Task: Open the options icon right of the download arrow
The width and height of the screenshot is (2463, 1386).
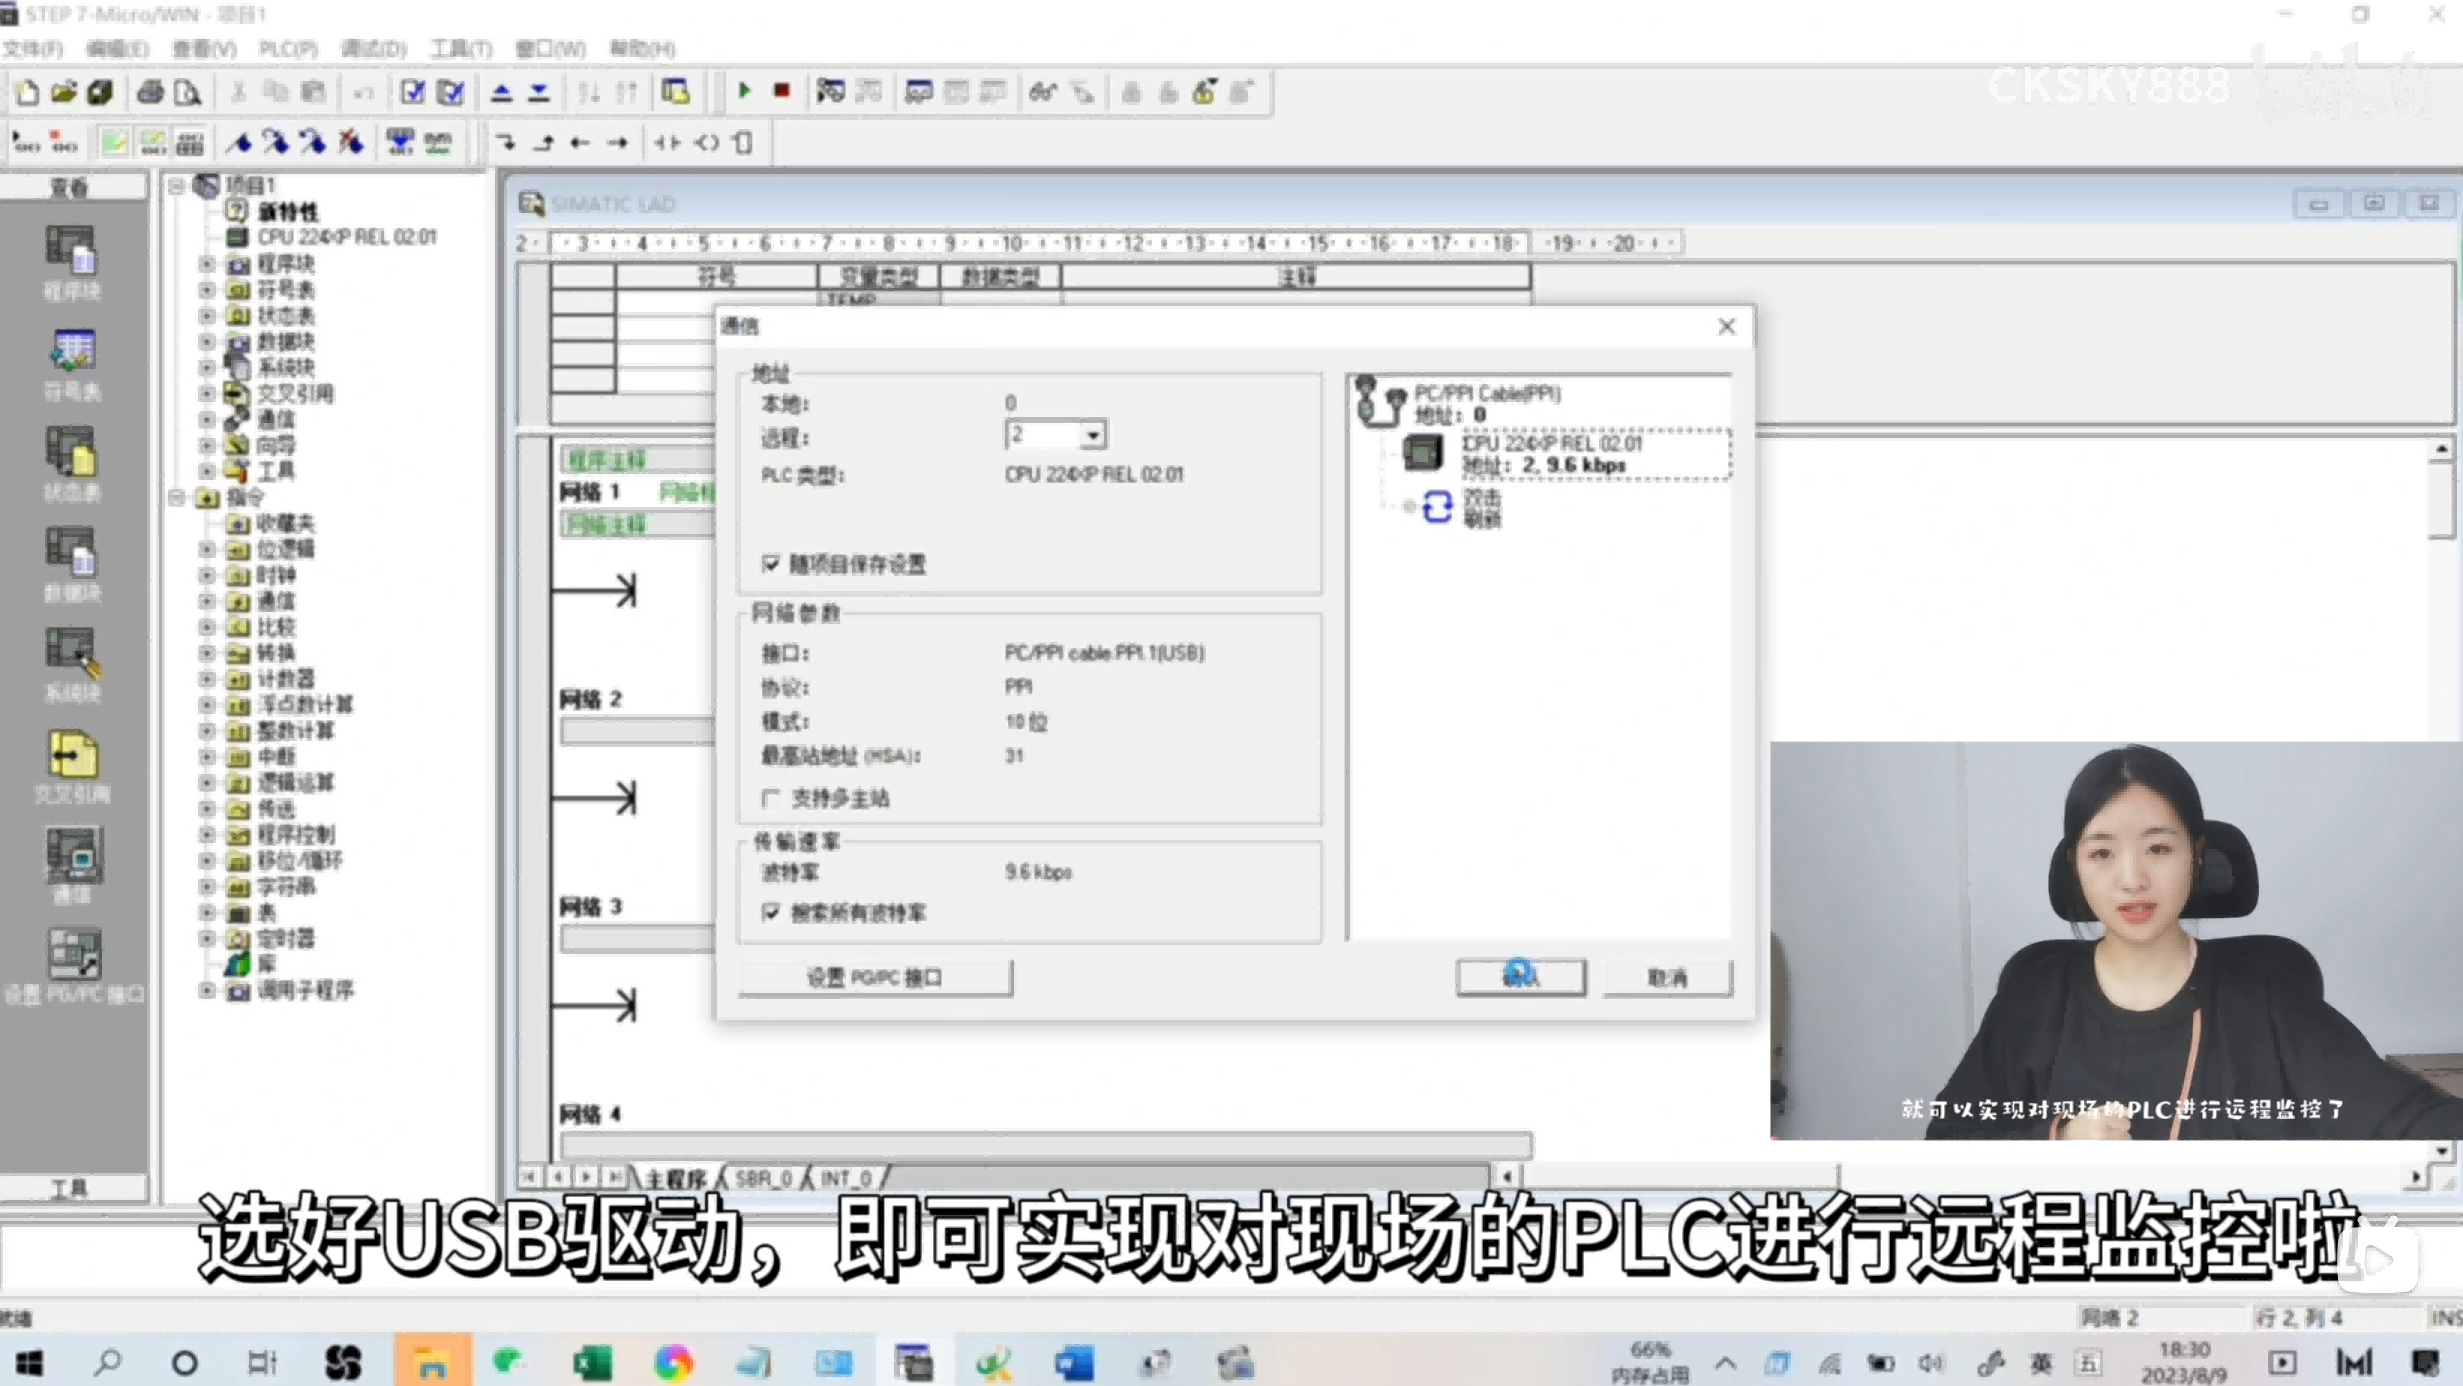Action: pyautogui.click(x=676, y=93)
